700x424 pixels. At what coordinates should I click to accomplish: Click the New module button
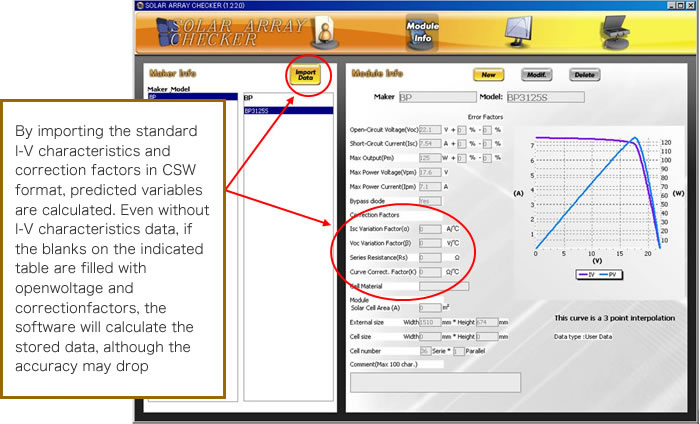coord(490,74)
